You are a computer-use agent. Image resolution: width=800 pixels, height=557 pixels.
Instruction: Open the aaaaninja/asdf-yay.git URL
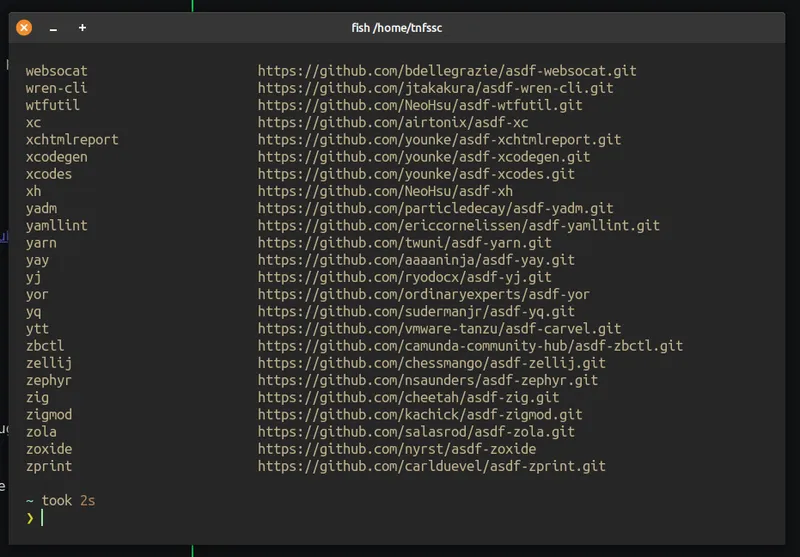click(416, 260)
